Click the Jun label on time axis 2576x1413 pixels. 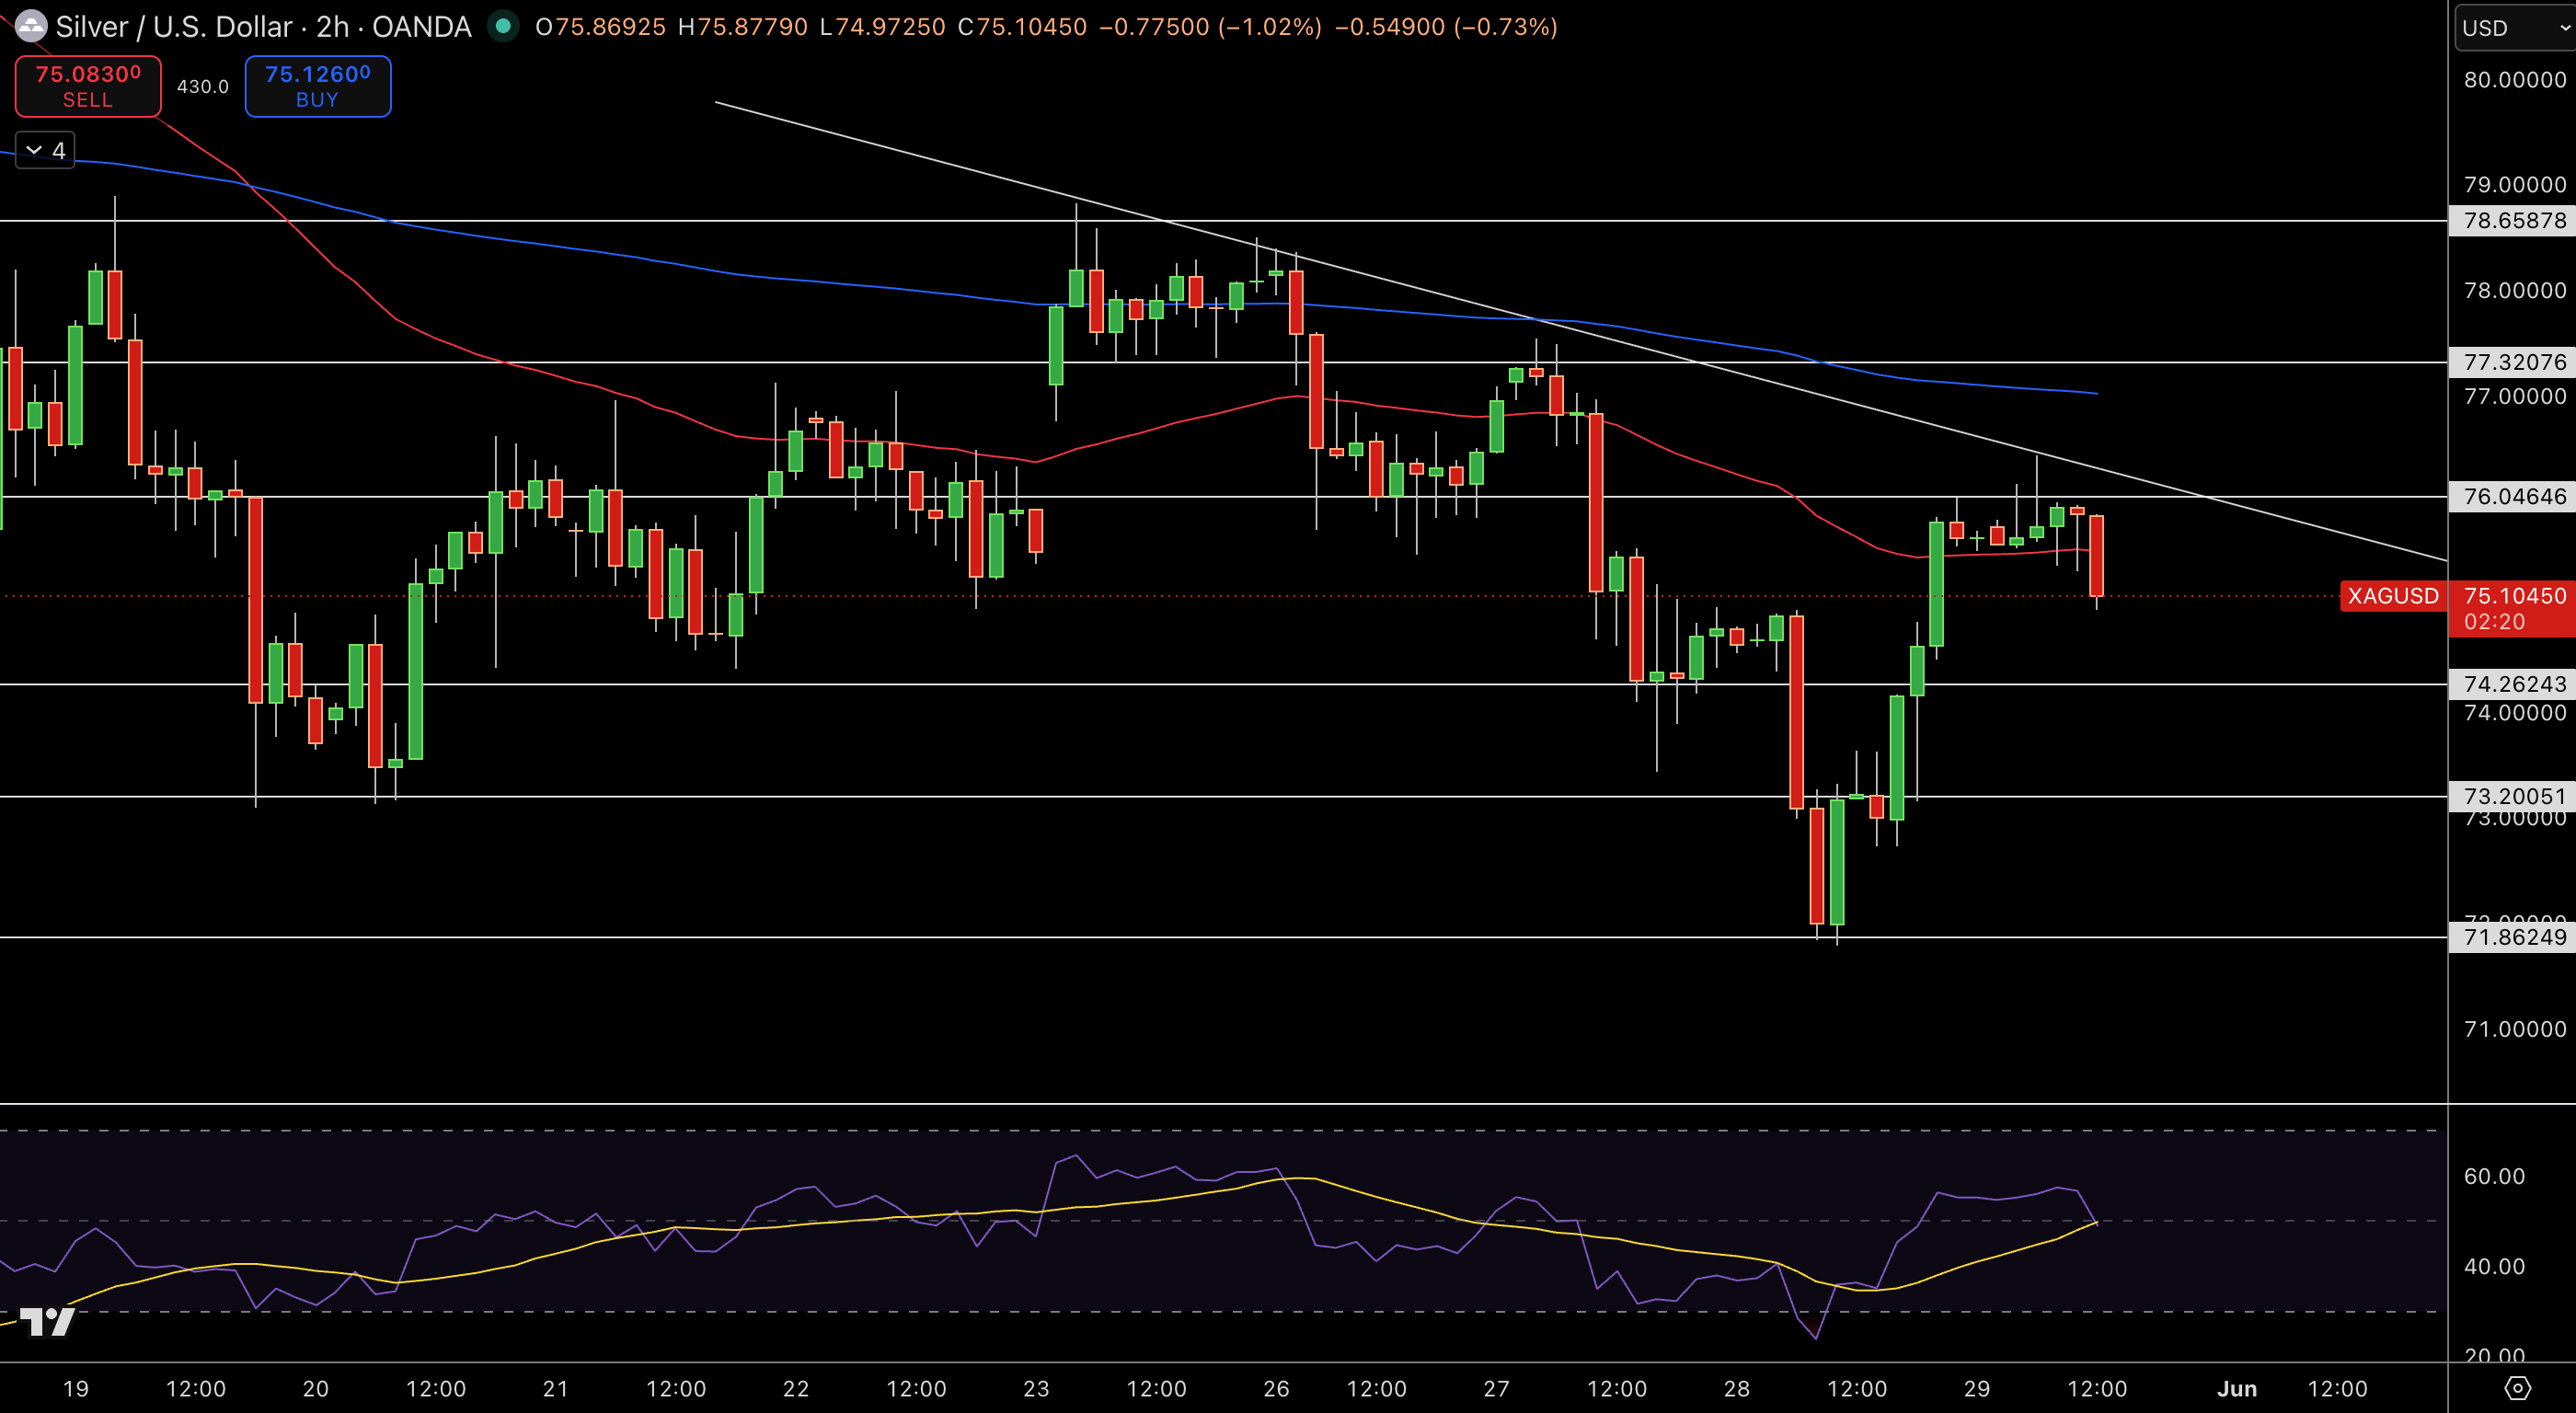point(2237,1388)
